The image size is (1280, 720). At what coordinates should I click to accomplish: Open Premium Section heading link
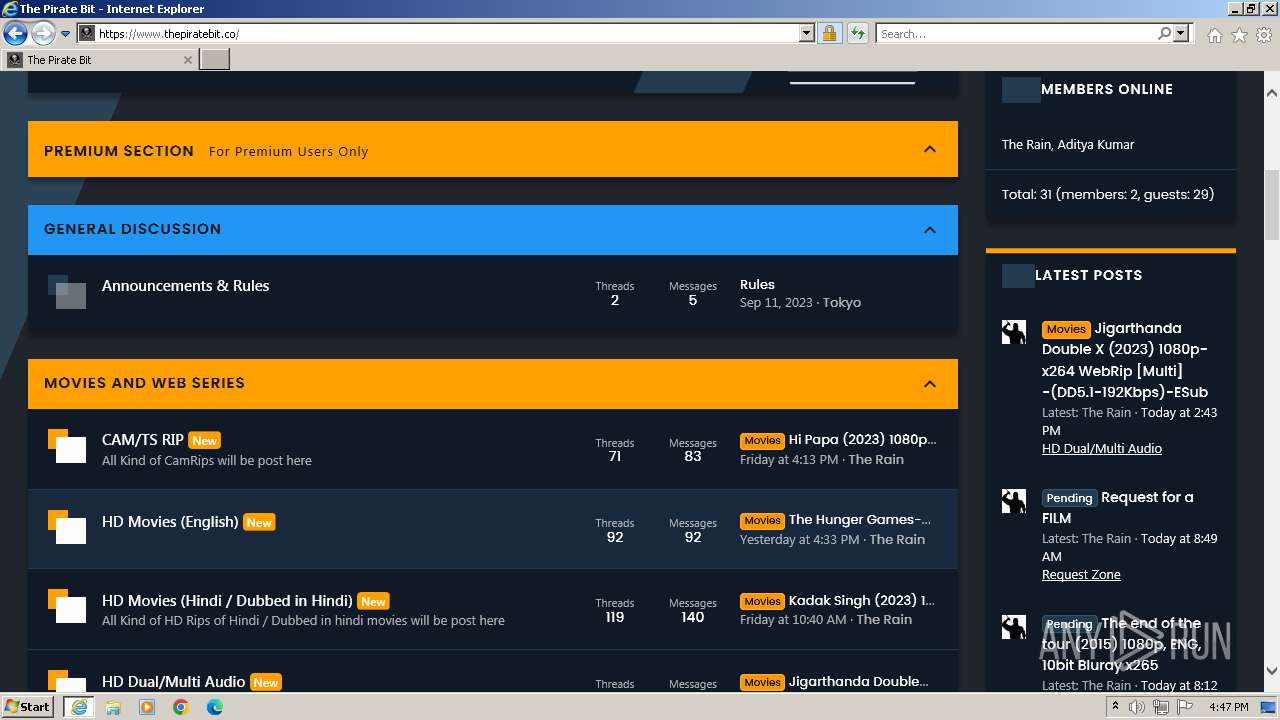click(x=119, y=151)
